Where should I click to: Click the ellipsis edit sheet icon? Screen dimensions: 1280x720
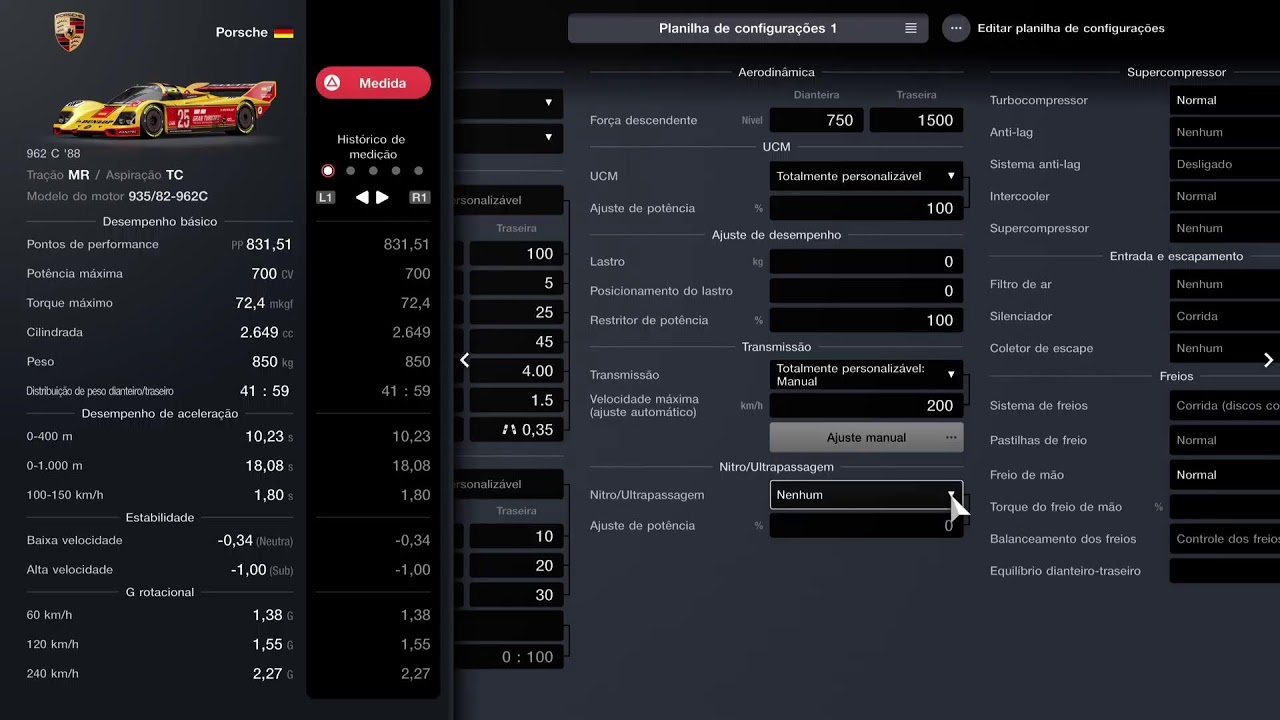[x=956, y=28]
